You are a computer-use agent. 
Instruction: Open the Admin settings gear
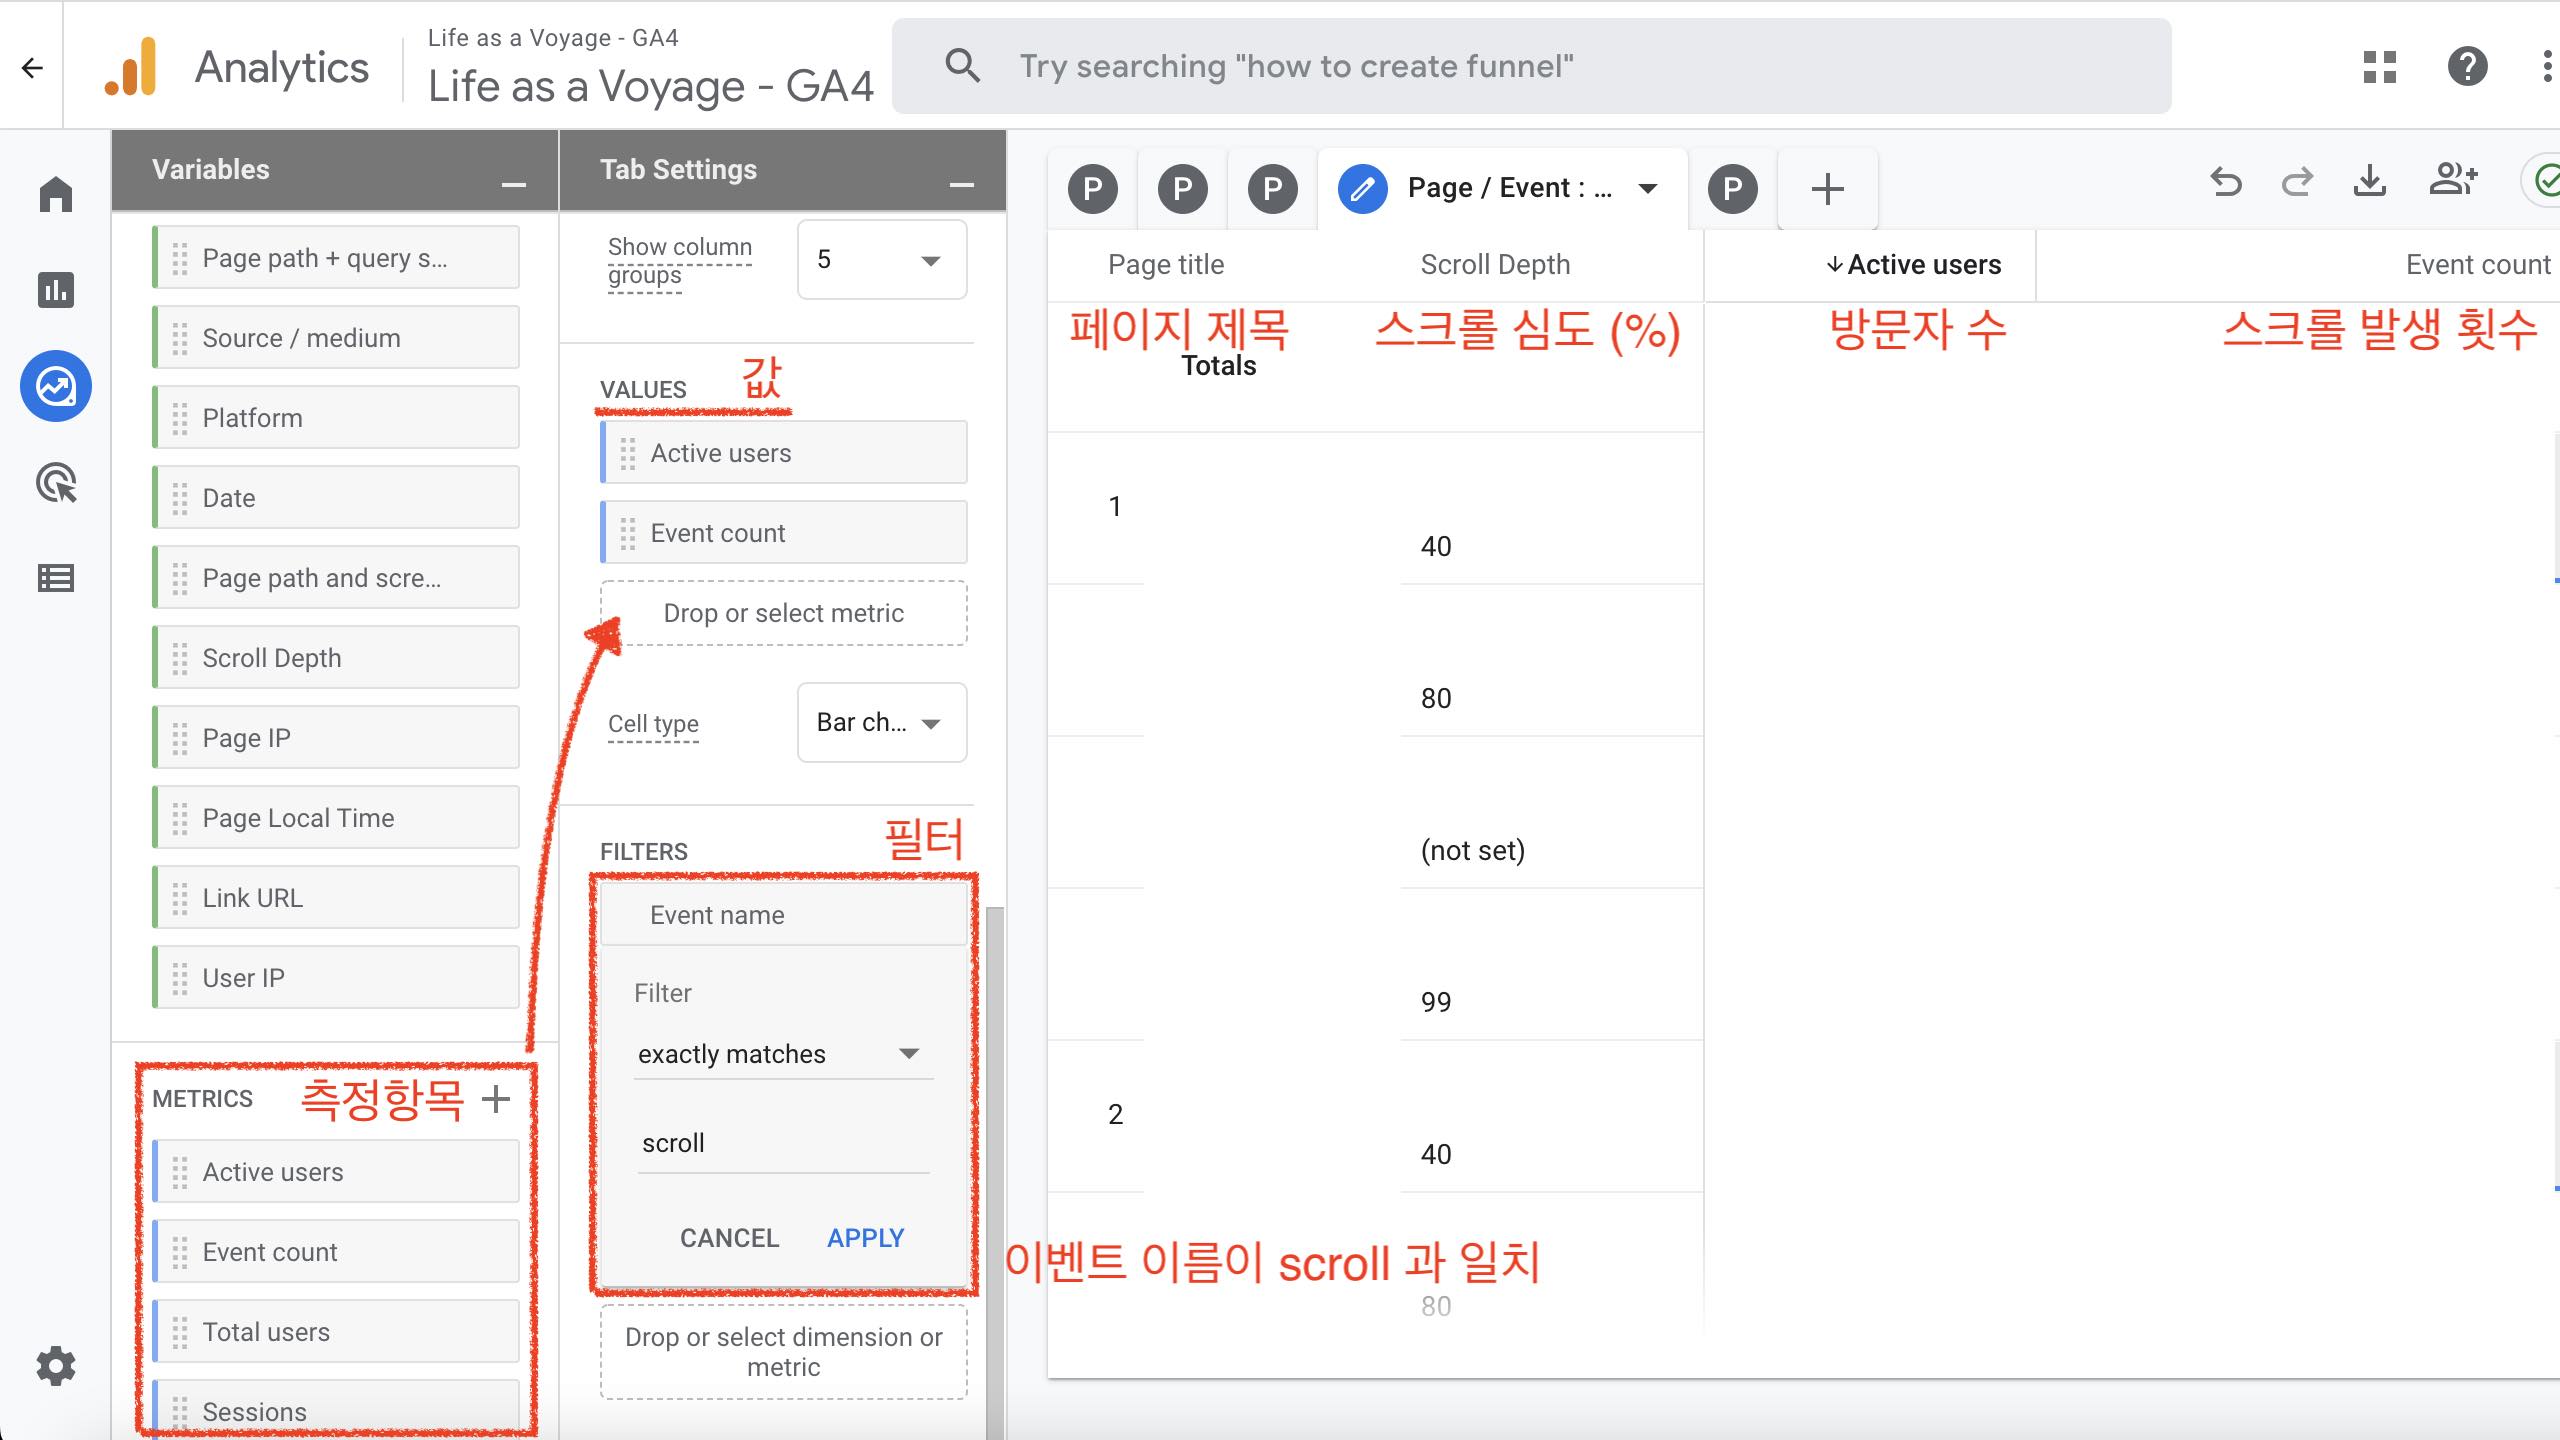56,1366
